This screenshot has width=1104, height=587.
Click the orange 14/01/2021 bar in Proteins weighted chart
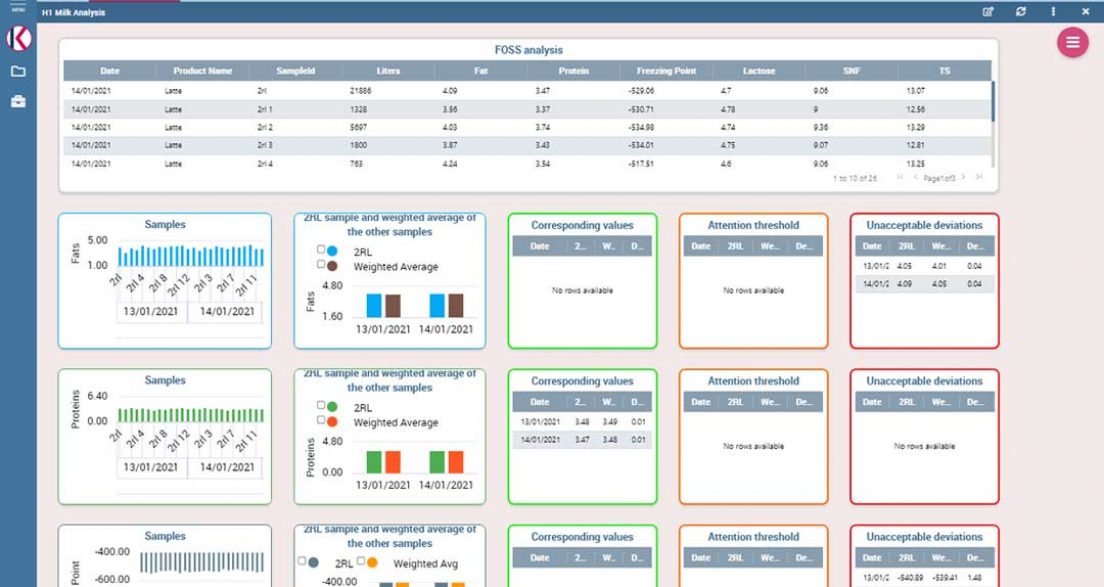click(456, 462)
